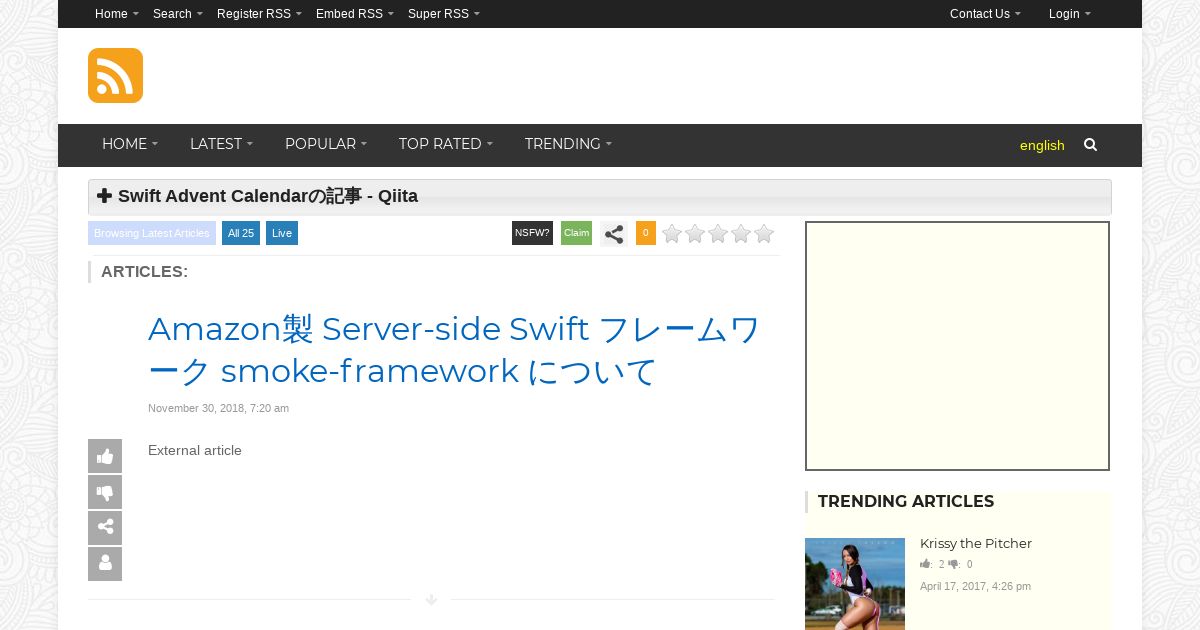Rate the feed five stars
This screenshot has width=1200, height=630.
(x=764, y=234)
